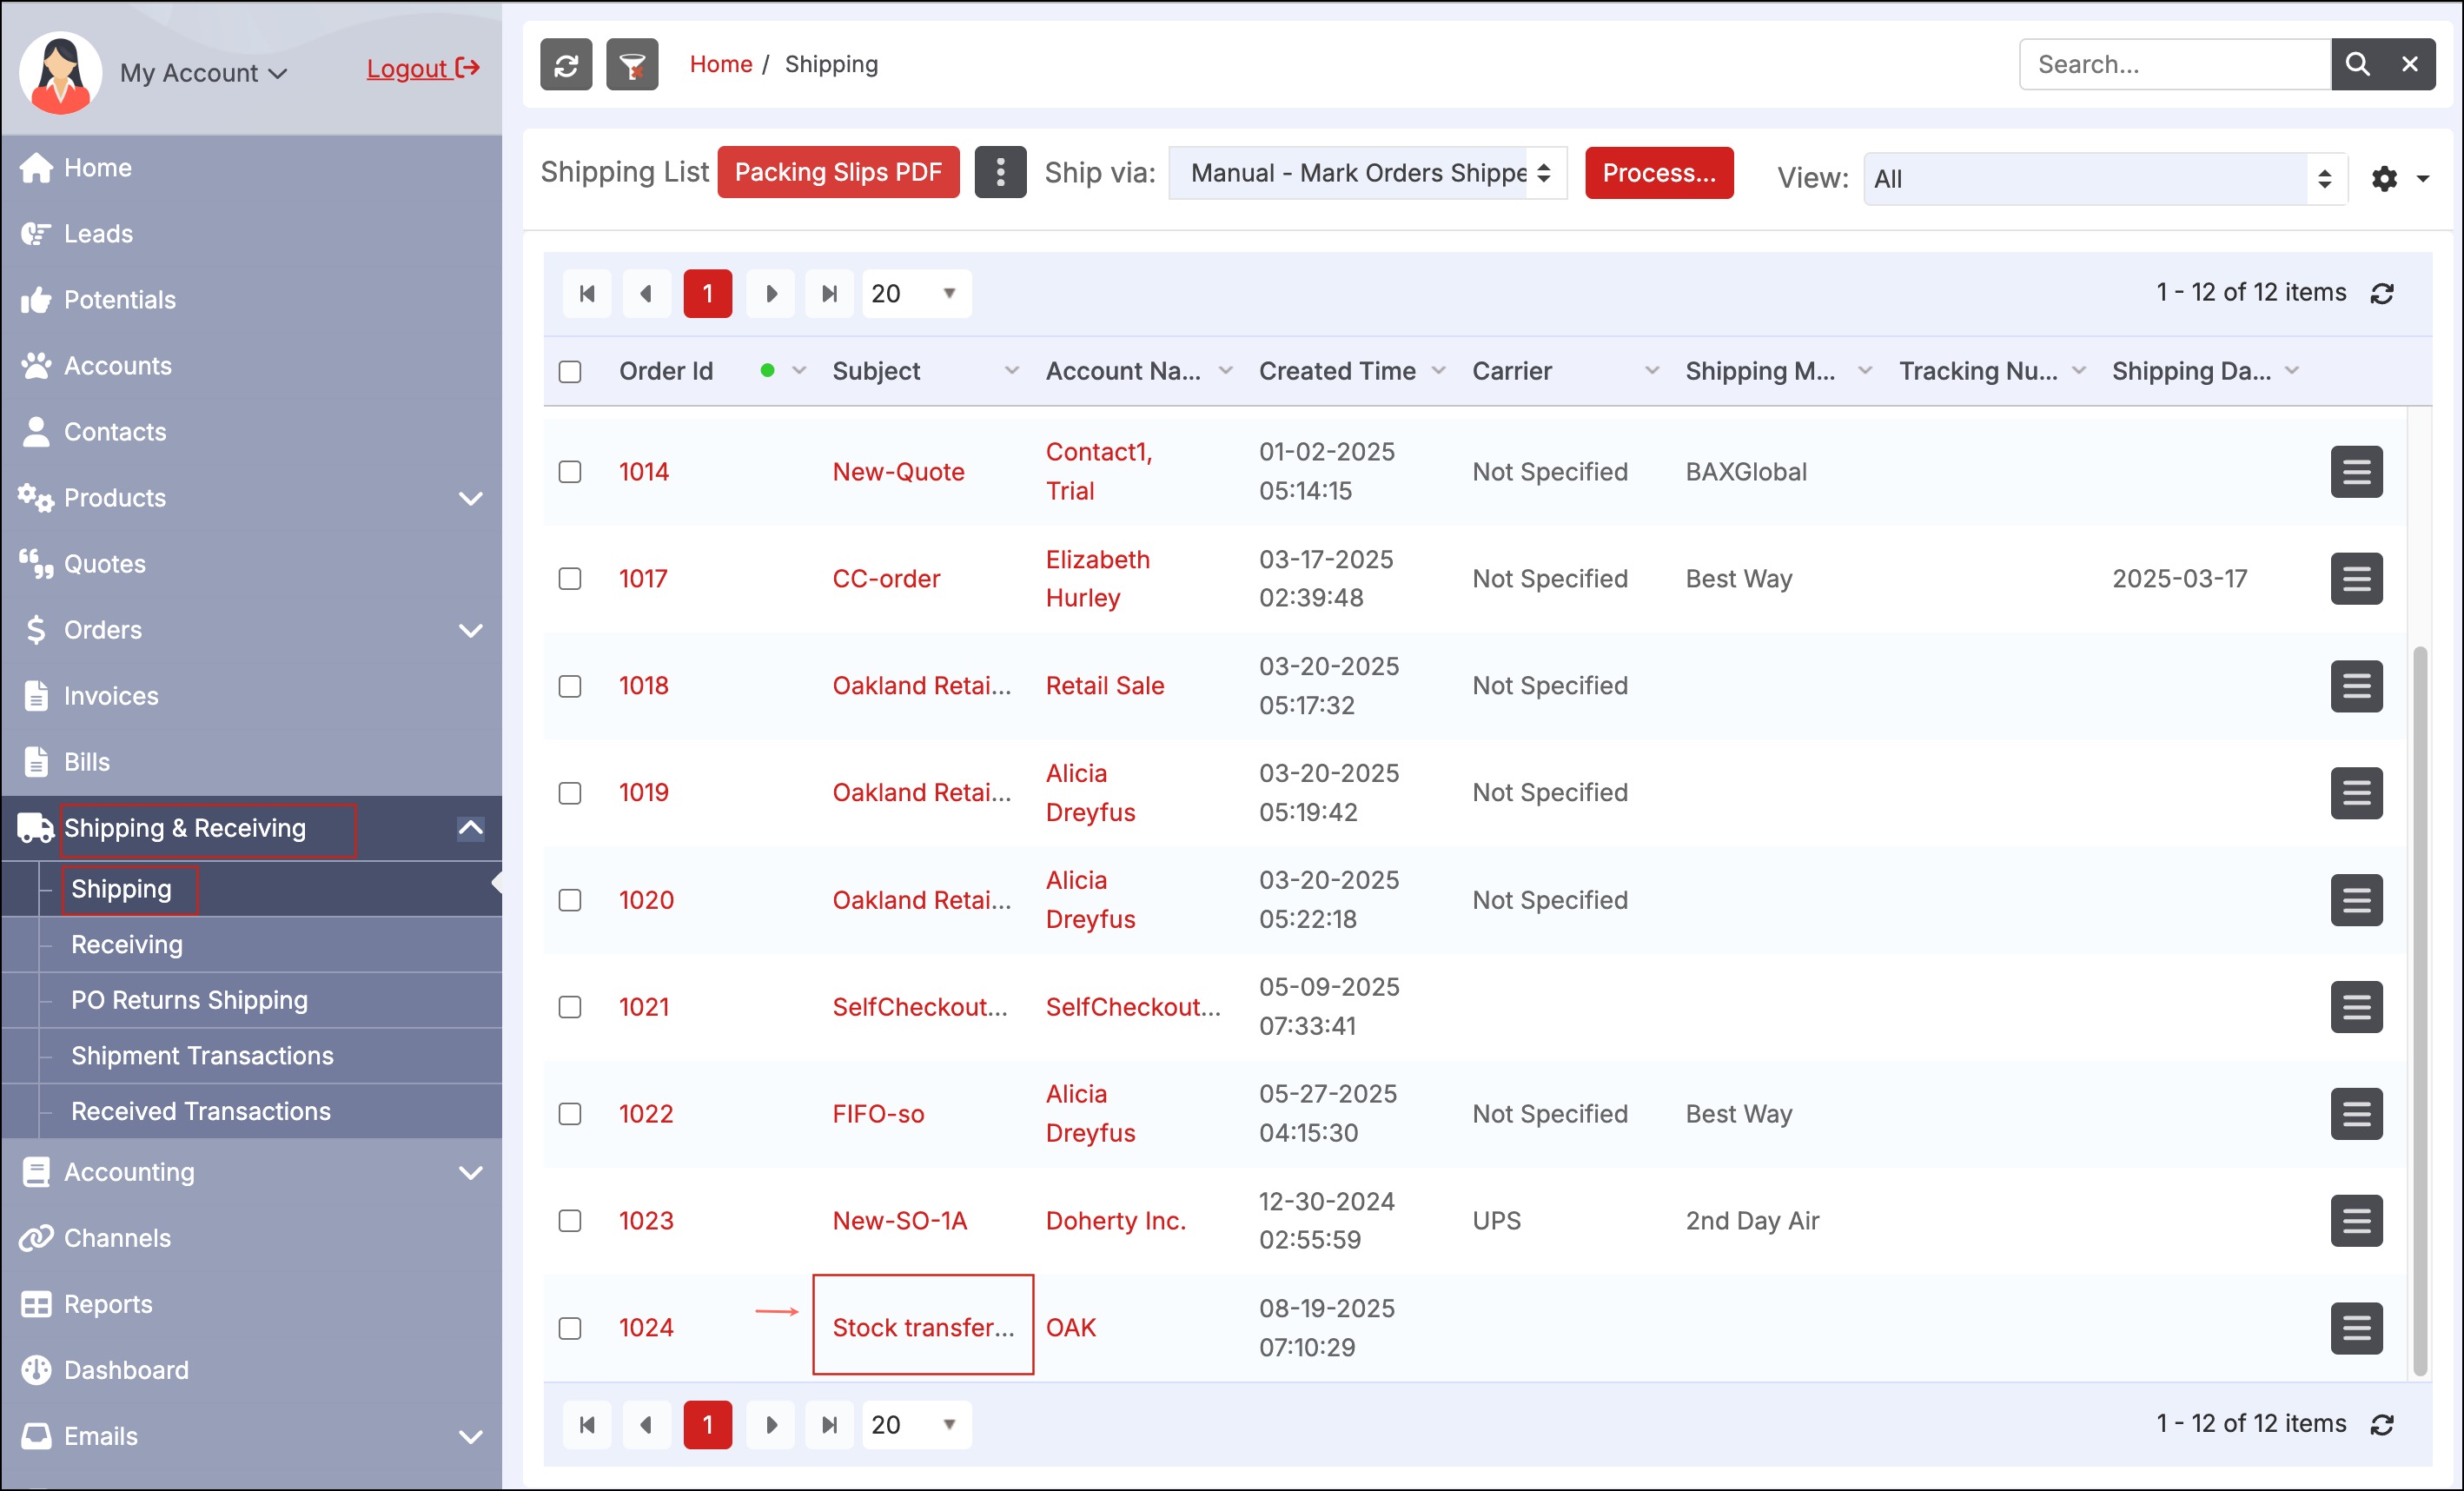This screenshot has height=1491, width=2464.
Task: Go to previous page in top pager
Action: (x=646, y=294)
